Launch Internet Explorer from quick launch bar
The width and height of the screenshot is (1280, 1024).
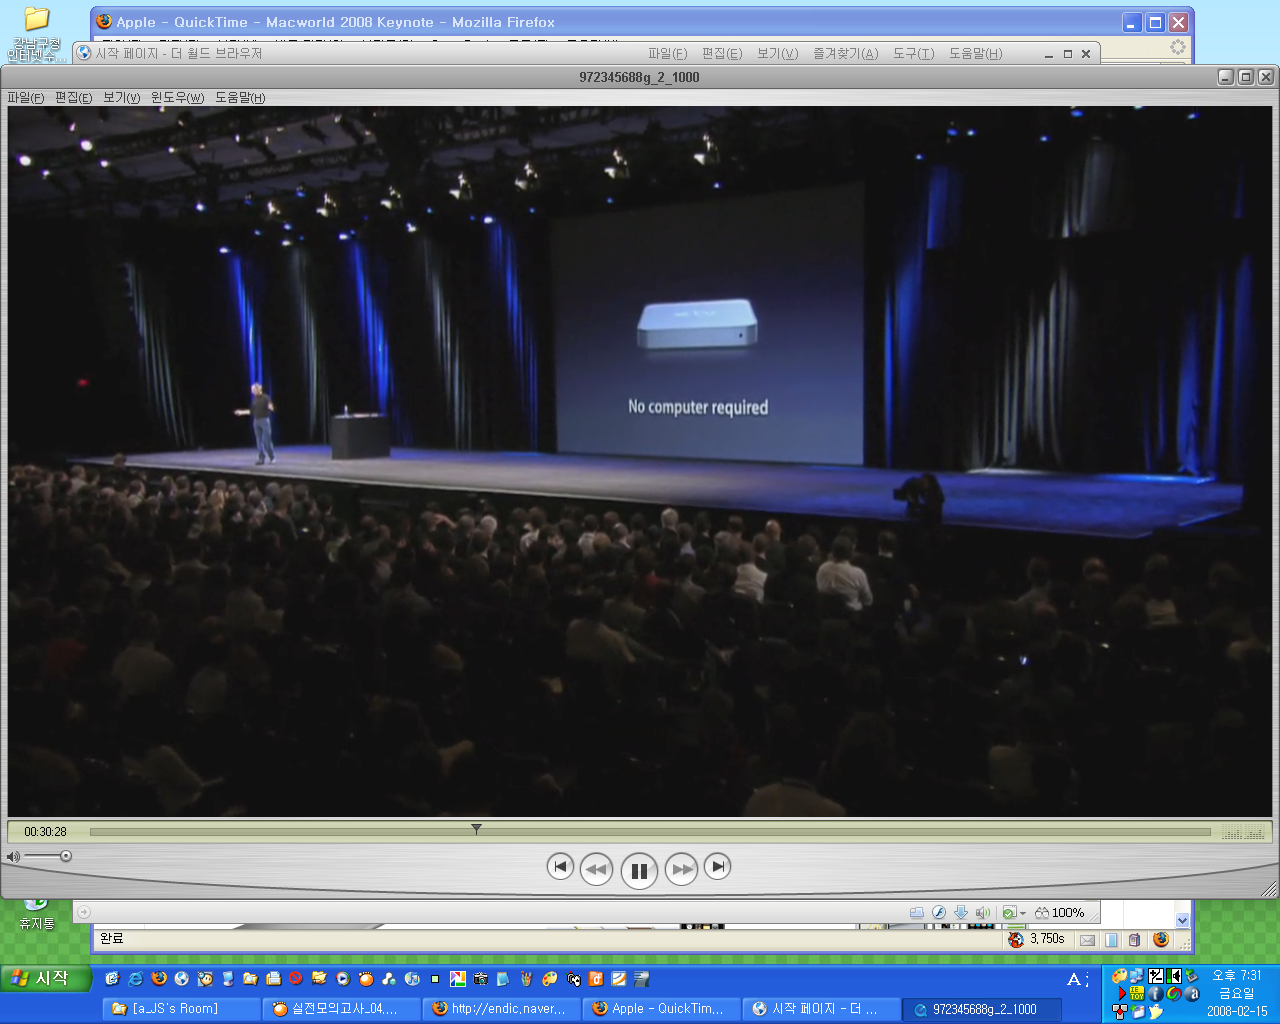[x=136, y=979]
